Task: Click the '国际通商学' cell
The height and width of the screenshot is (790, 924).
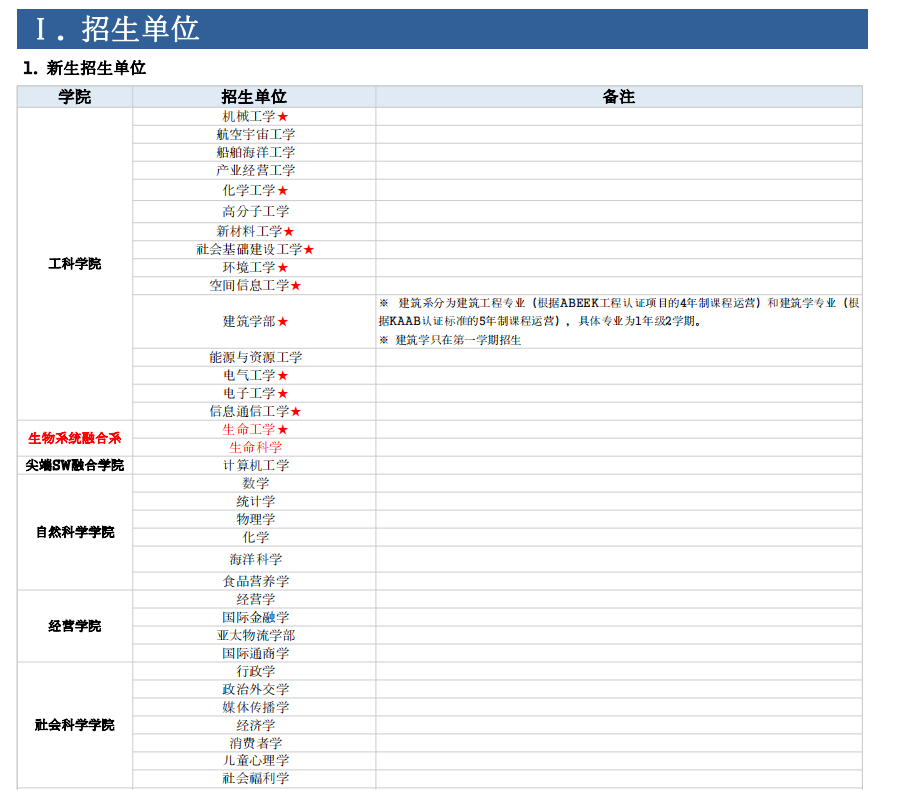Action: pos(254,653)
